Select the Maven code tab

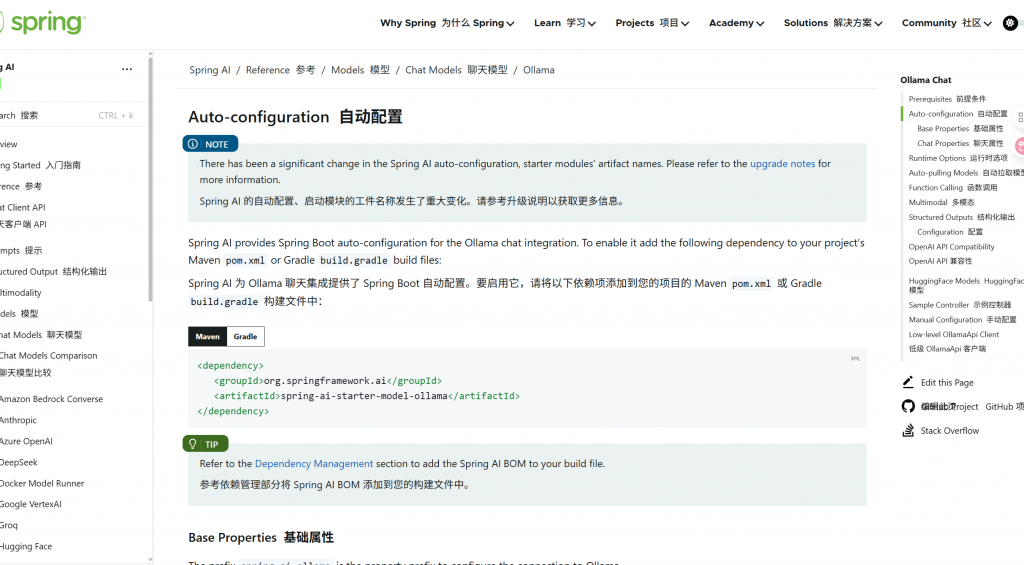point(207,337)
